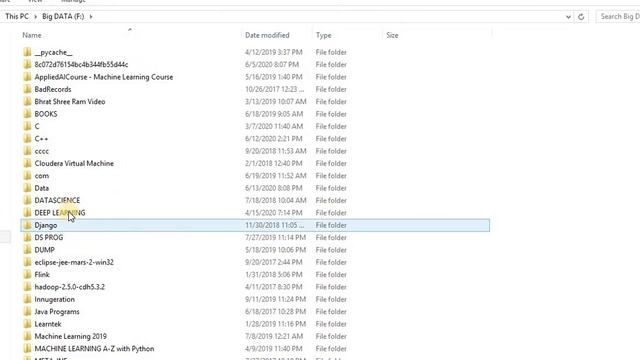Click date 1/31/2018 5:06 PM
640x360 pixels.
[273, 274]
